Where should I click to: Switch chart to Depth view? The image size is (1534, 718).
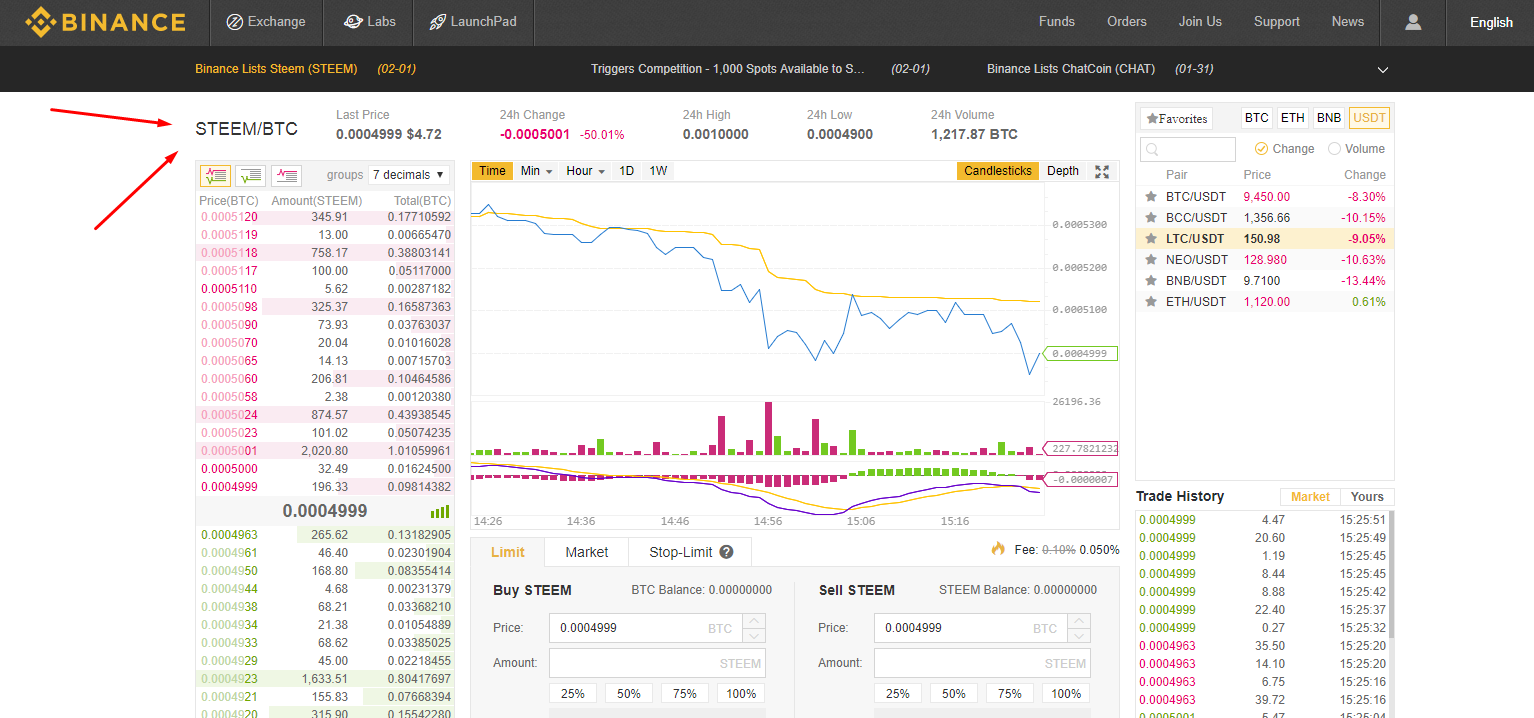click(1063, 171)
